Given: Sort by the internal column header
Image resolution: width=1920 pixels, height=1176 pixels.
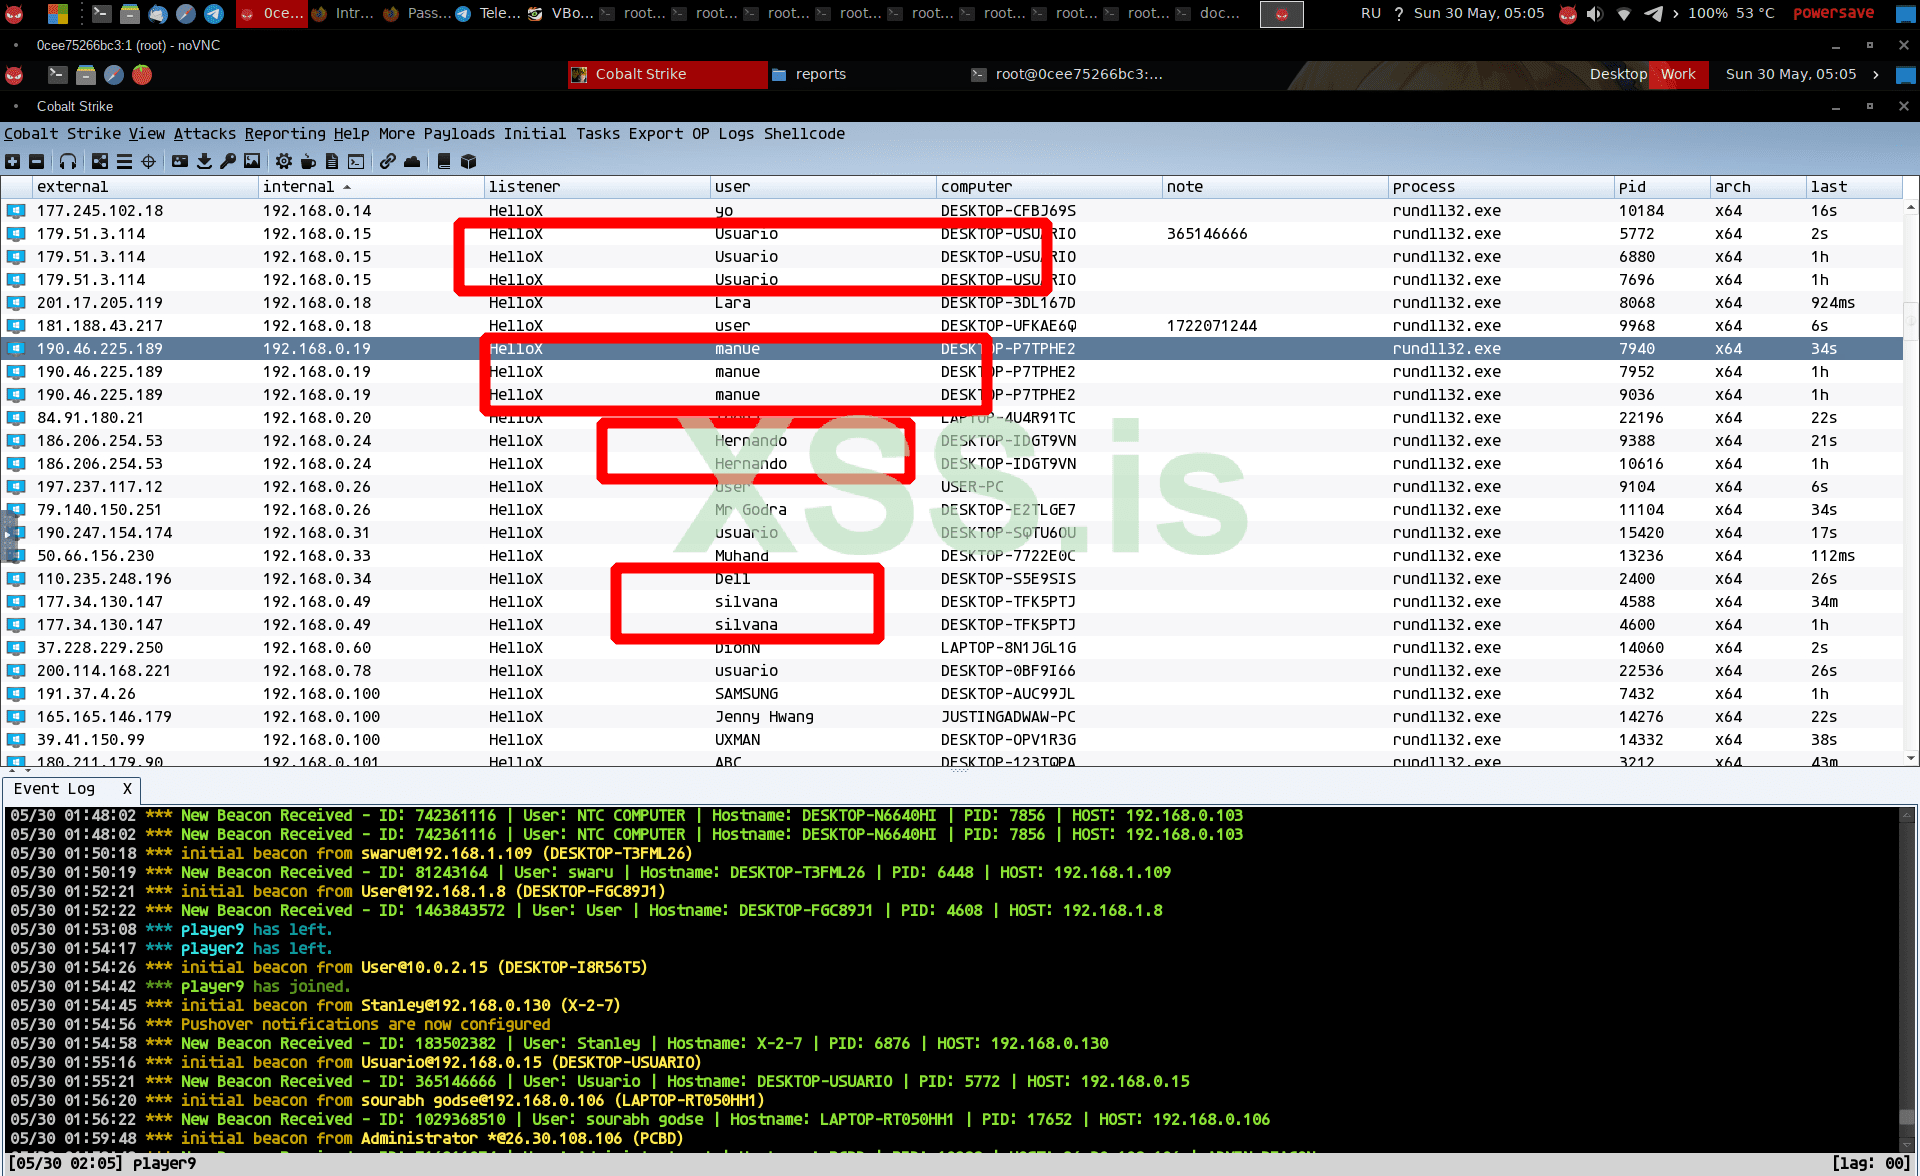Looking at the screenshot, I should (x=298, y=187).
